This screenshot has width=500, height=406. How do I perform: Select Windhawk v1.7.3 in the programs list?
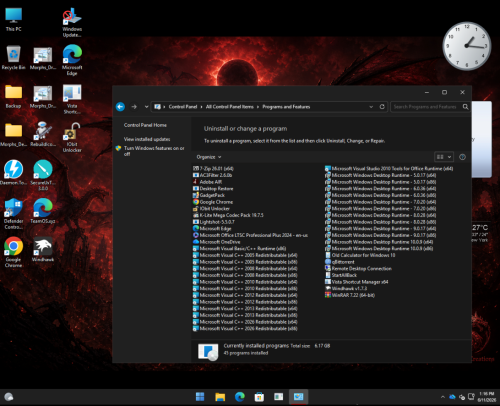click(x=346, y=288)
